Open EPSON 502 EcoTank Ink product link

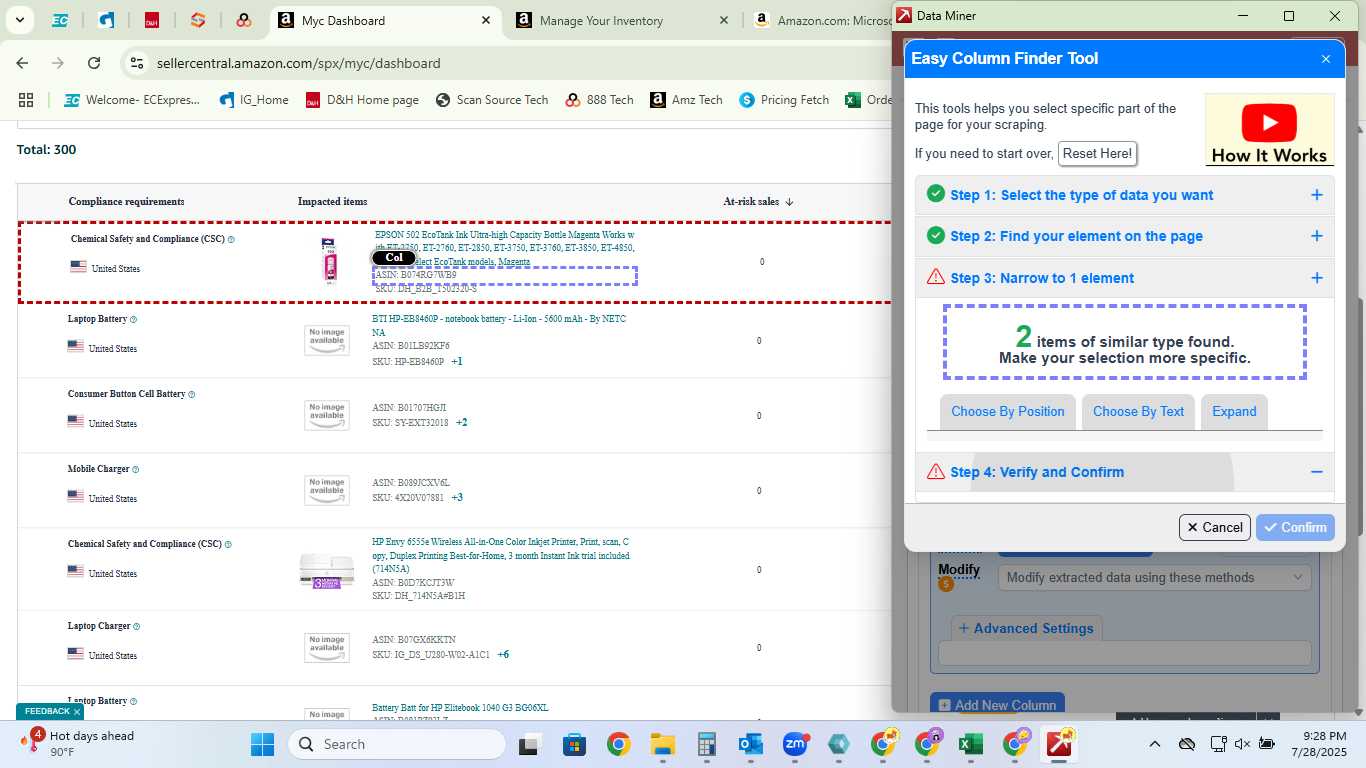[505, 248]
